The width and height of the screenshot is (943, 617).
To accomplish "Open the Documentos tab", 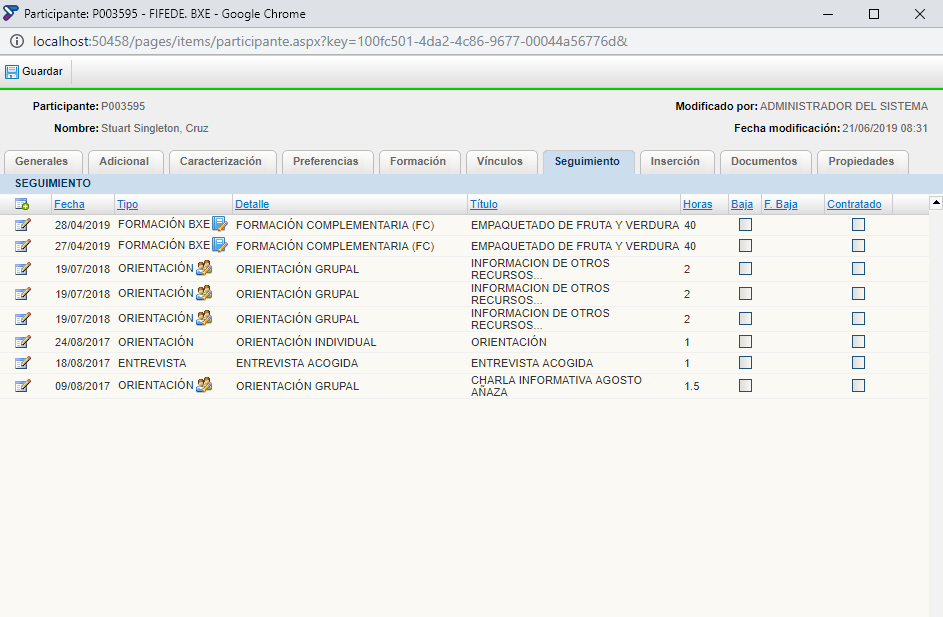I will point(765,162).
